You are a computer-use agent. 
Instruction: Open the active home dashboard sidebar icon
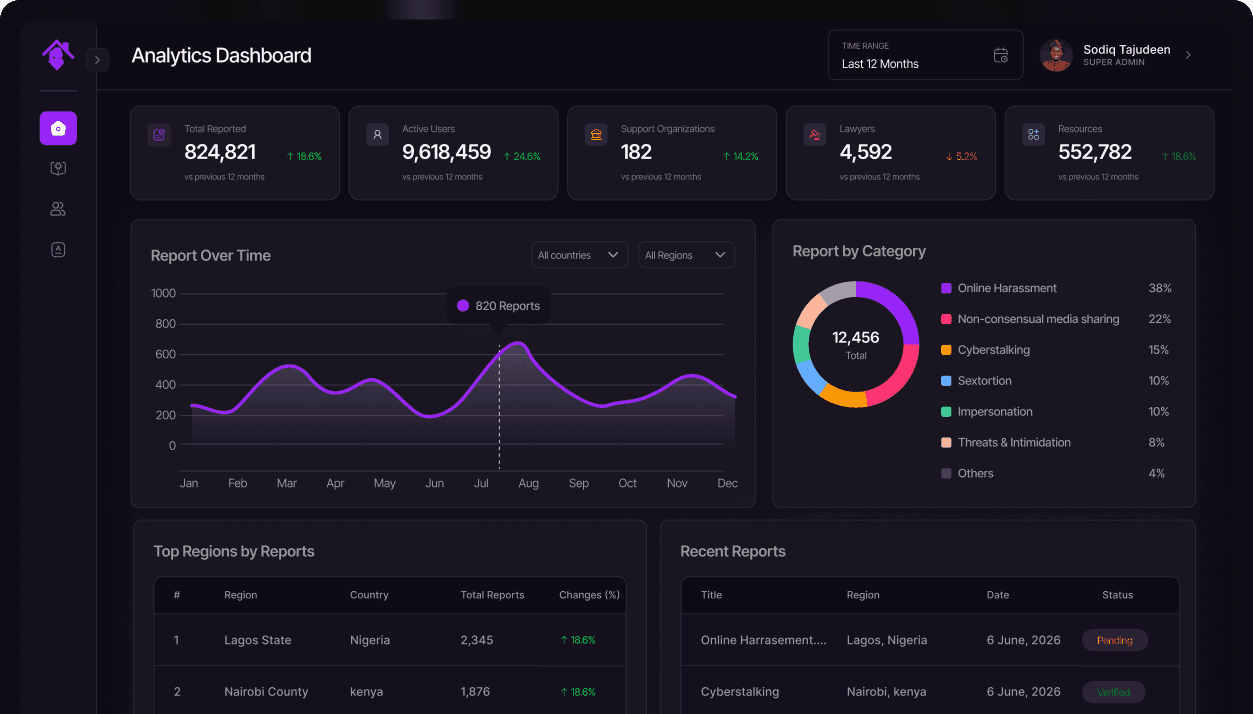click(x=58, y=128)
